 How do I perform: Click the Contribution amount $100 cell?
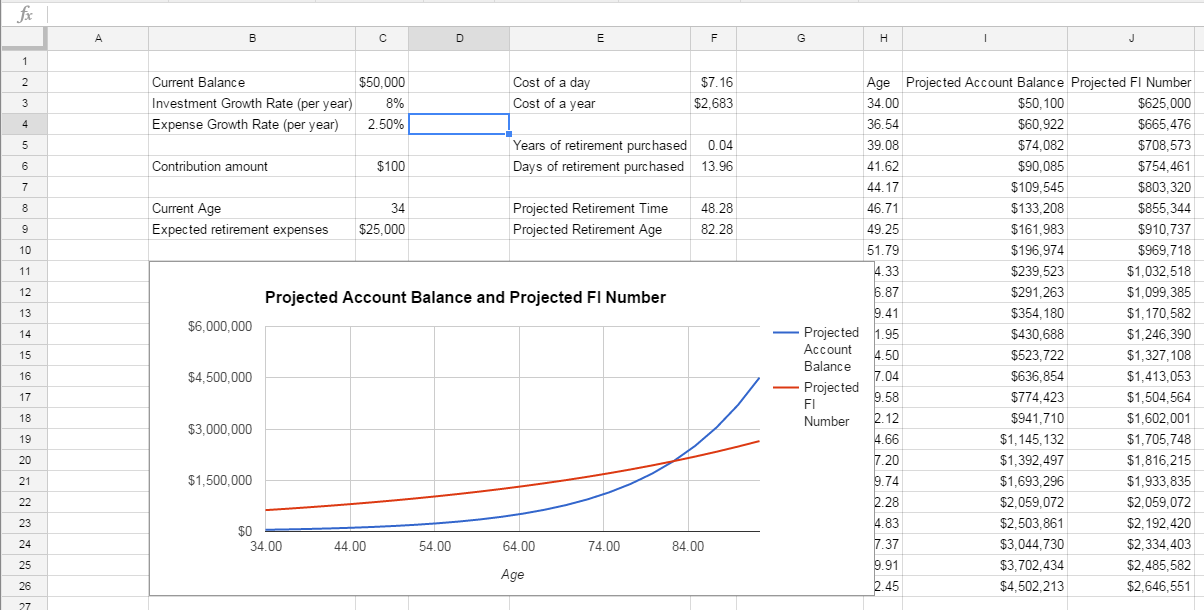(x=383, y=166)
